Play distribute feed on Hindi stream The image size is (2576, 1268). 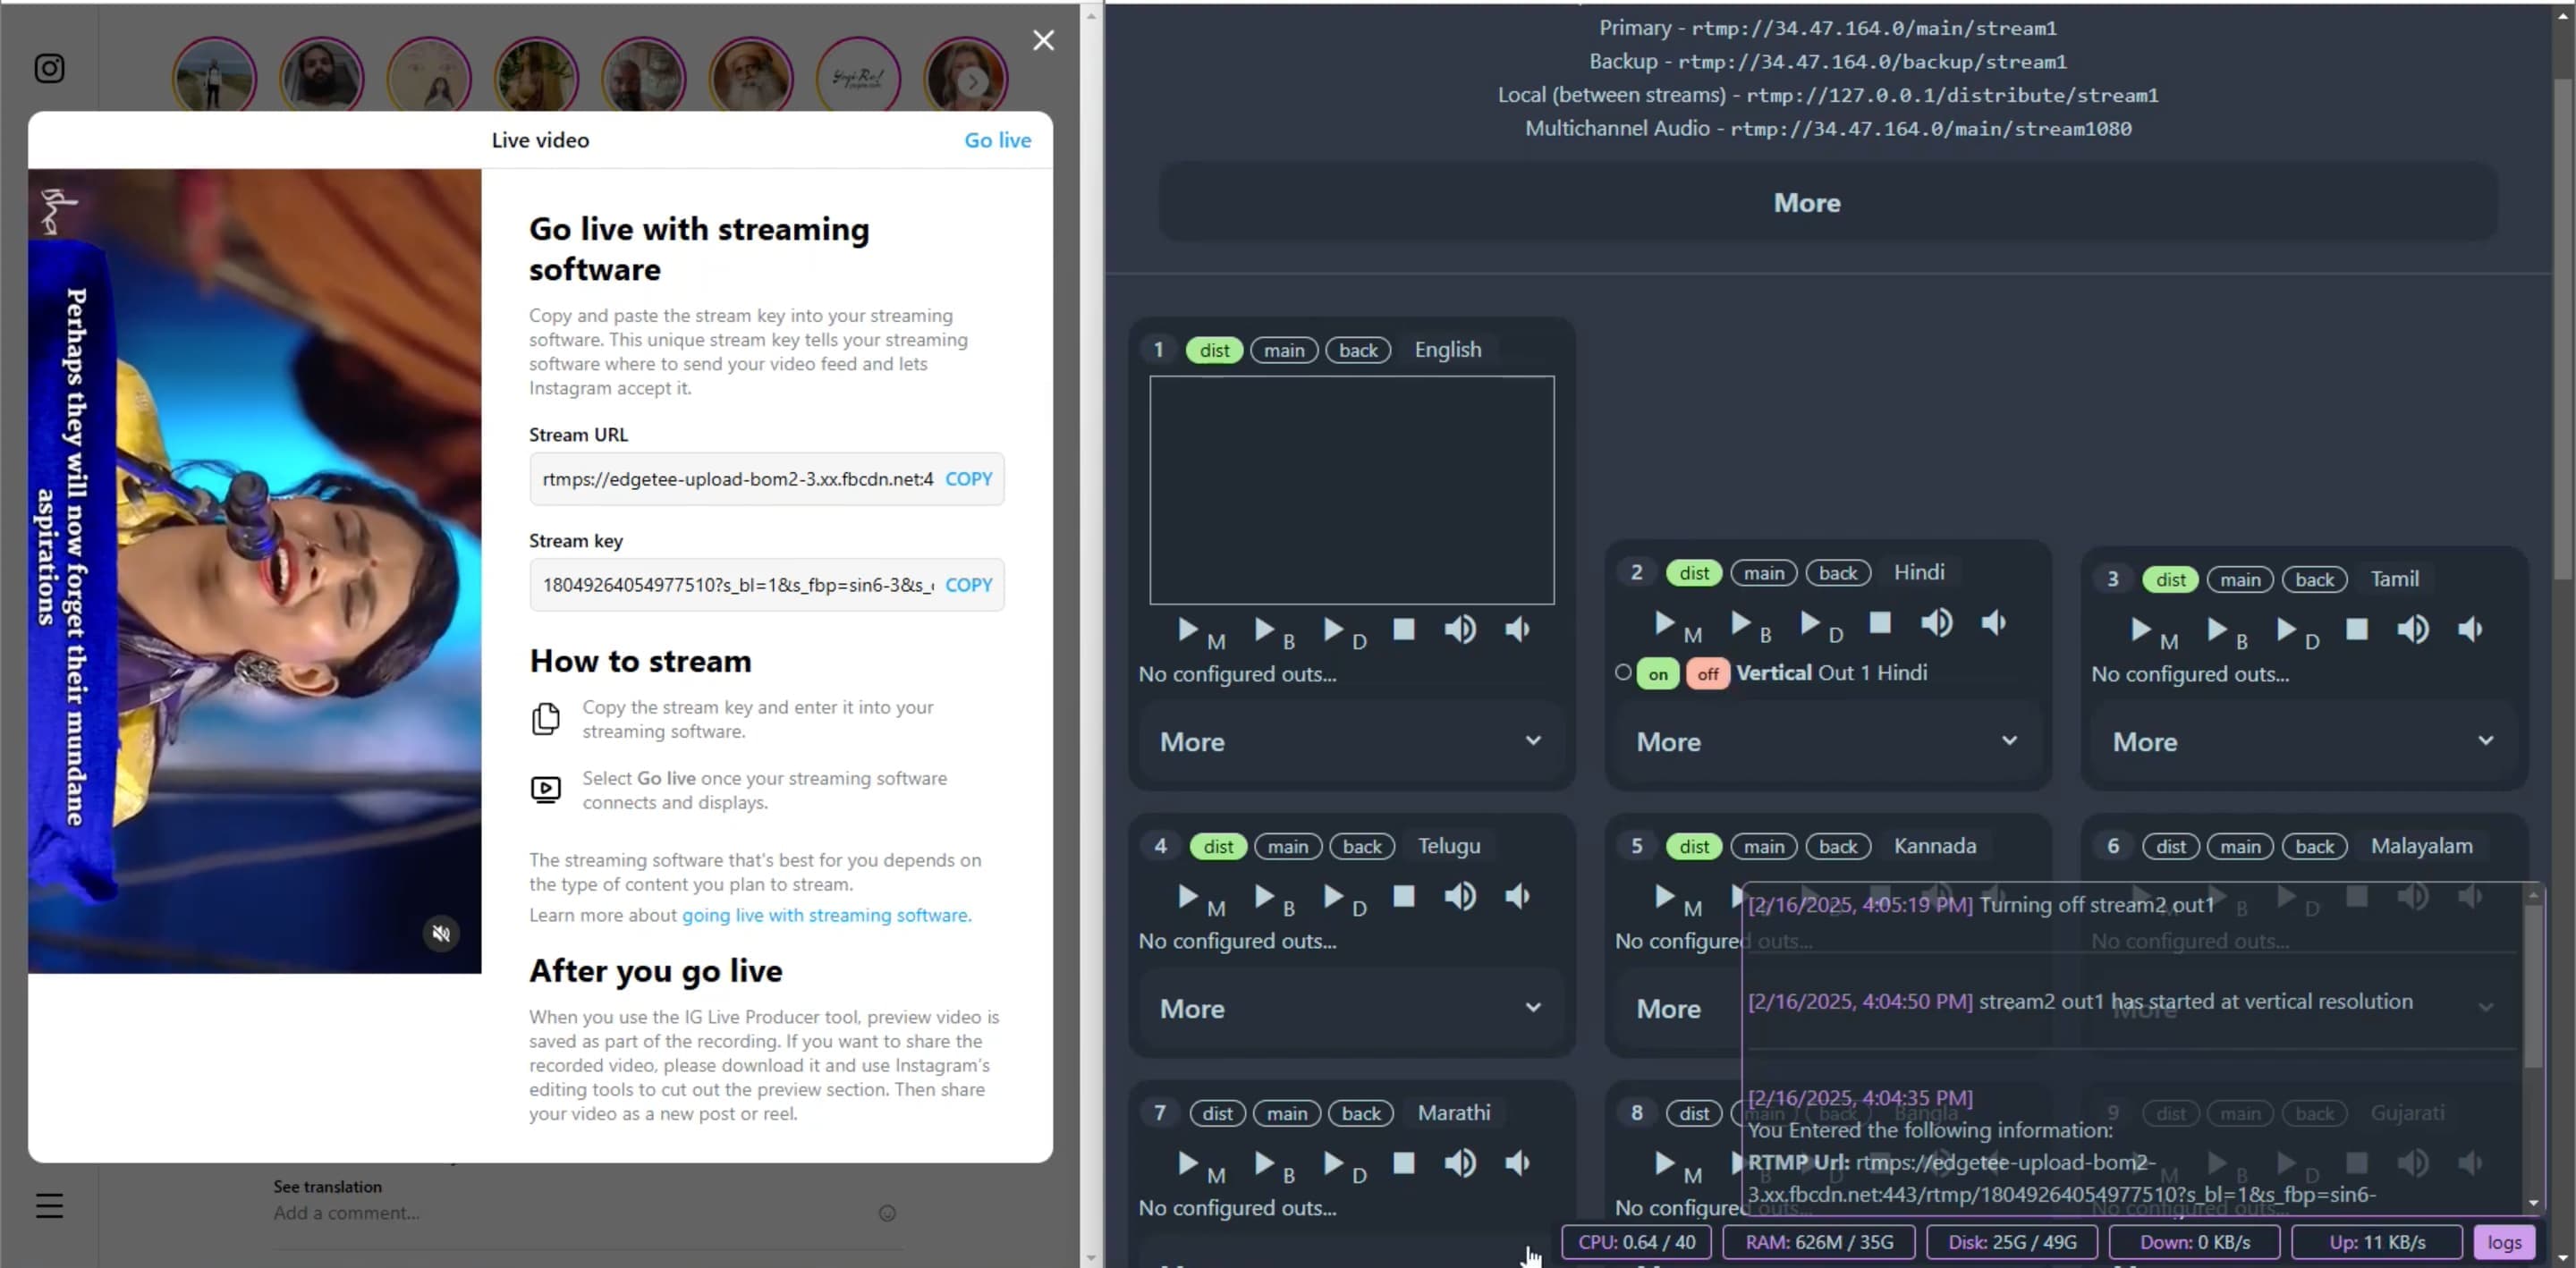(1810, 623)
